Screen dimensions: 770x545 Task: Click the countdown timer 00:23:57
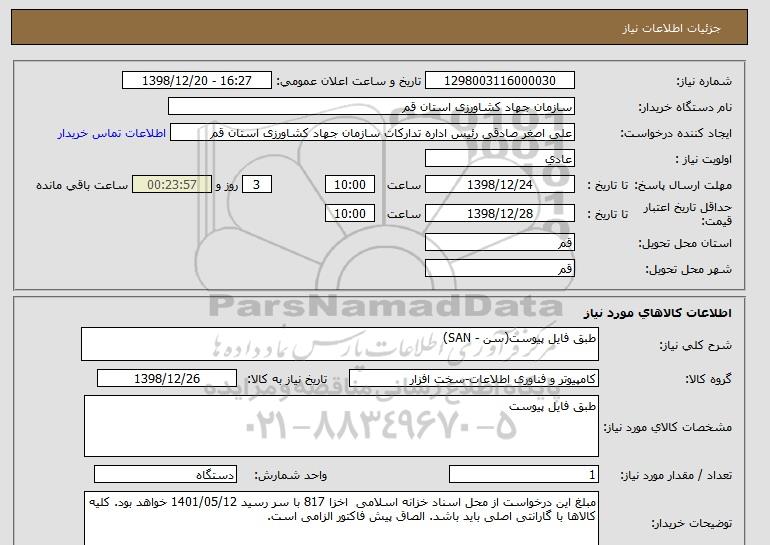point(172,185)
